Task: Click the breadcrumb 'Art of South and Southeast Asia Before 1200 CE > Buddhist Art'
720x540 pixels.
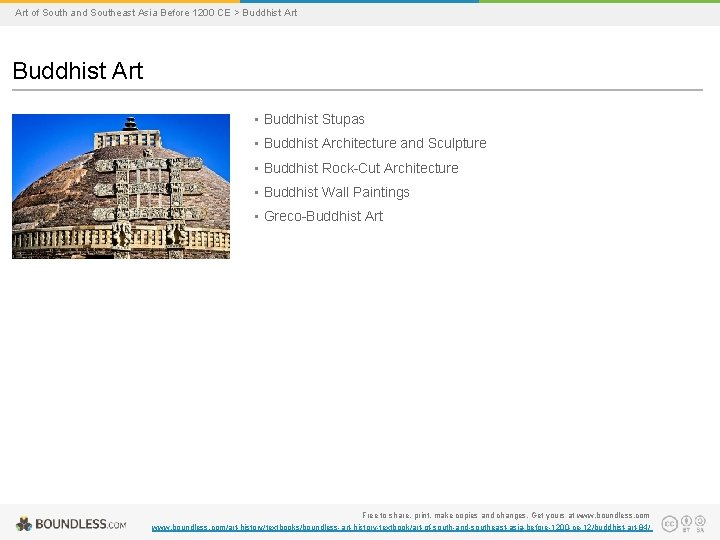Action: pos(156,13)
